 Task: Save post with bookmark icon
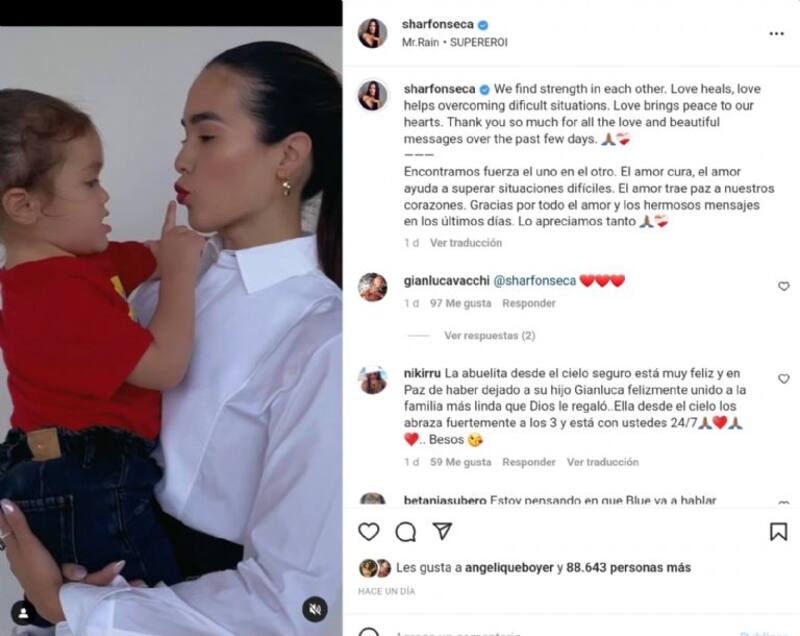tap(778, 531)
